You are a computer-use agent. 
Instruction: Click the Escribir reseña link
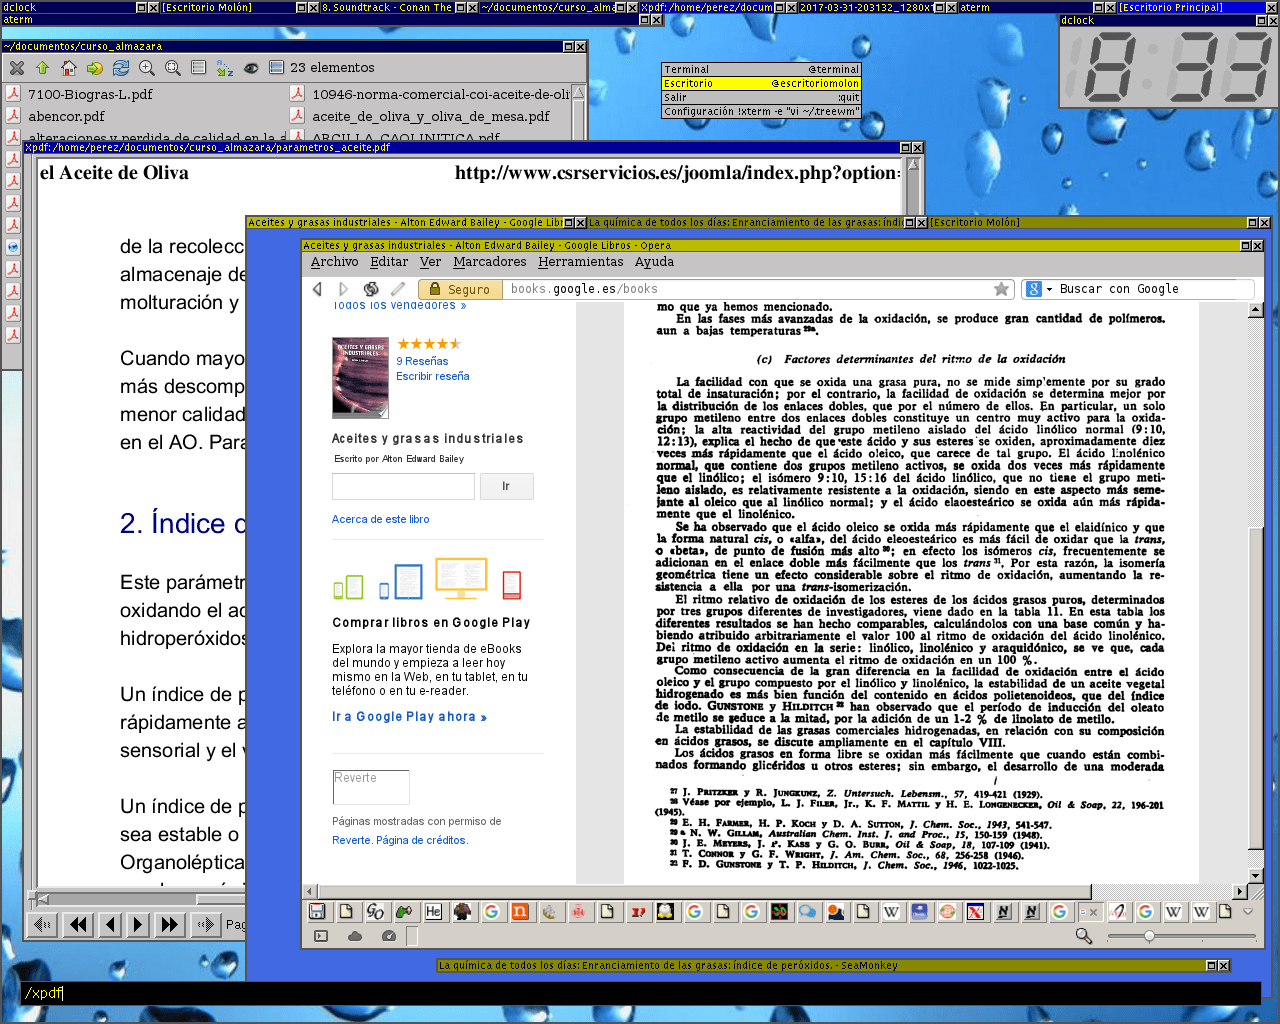click(x=432, y=376)
